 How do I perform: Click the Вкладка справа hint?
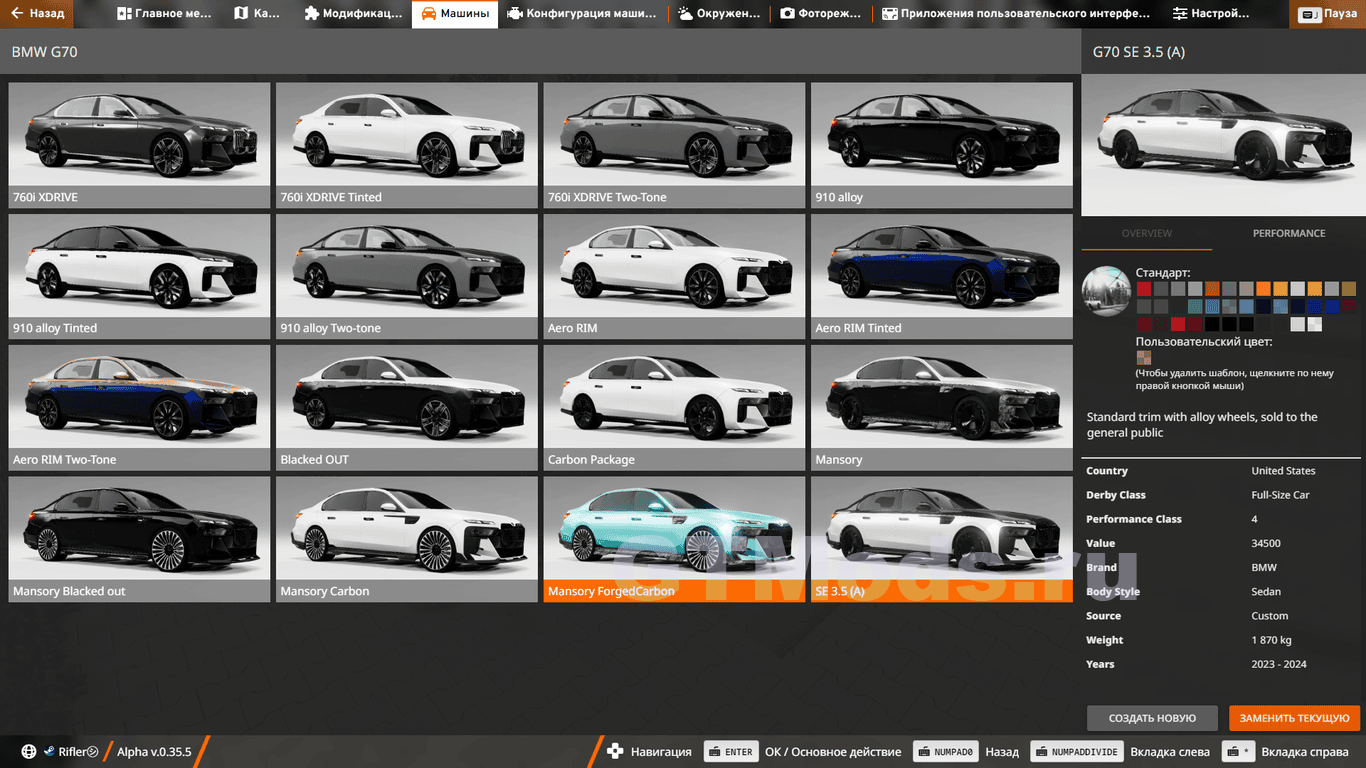point(1305,752)
